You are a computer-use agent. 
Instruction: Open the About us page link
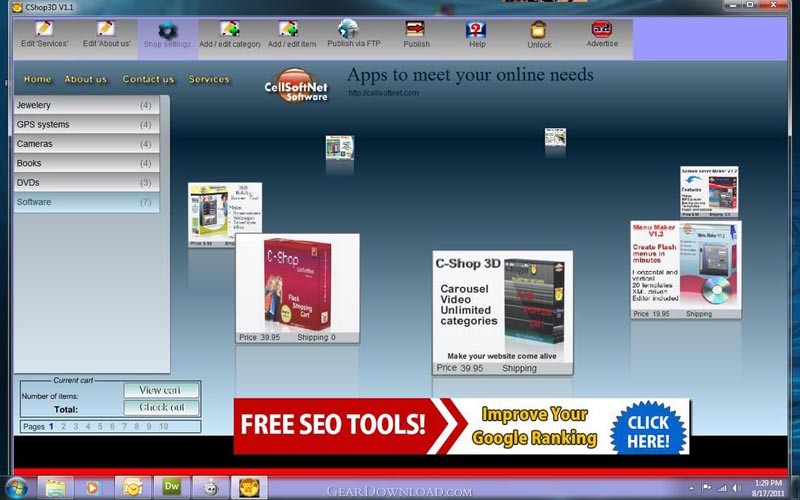click(x=86, y=79)
